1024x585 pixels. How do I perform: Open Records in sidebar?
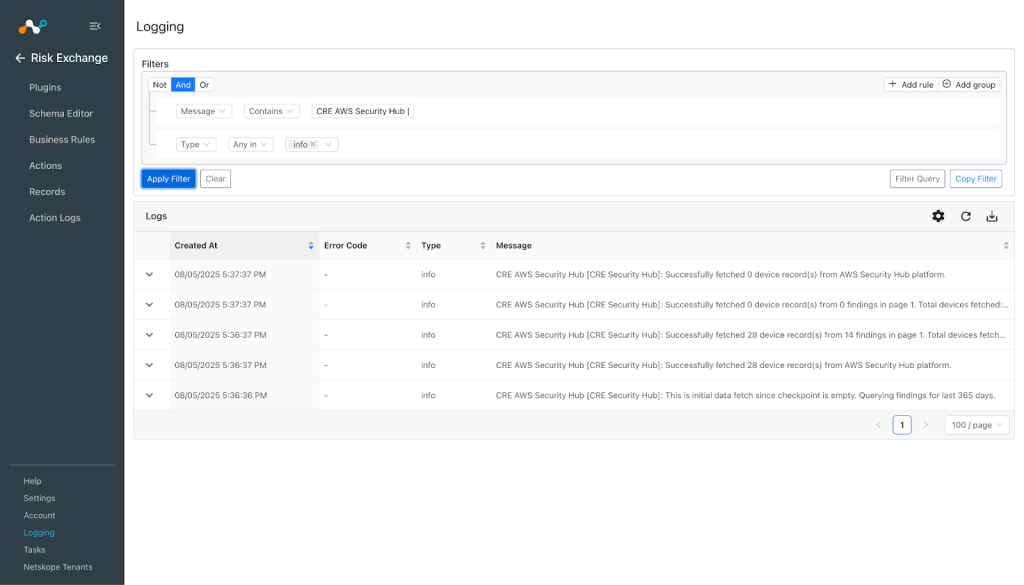tap(47, 192)
